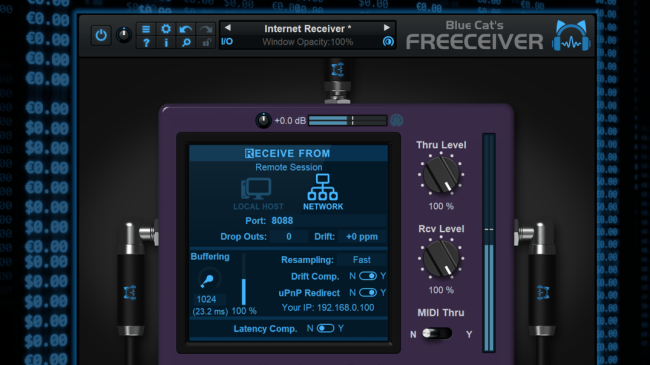Open the Internet Receiver preset name menu
650x365 pixels.
click(x=307, y=29)
